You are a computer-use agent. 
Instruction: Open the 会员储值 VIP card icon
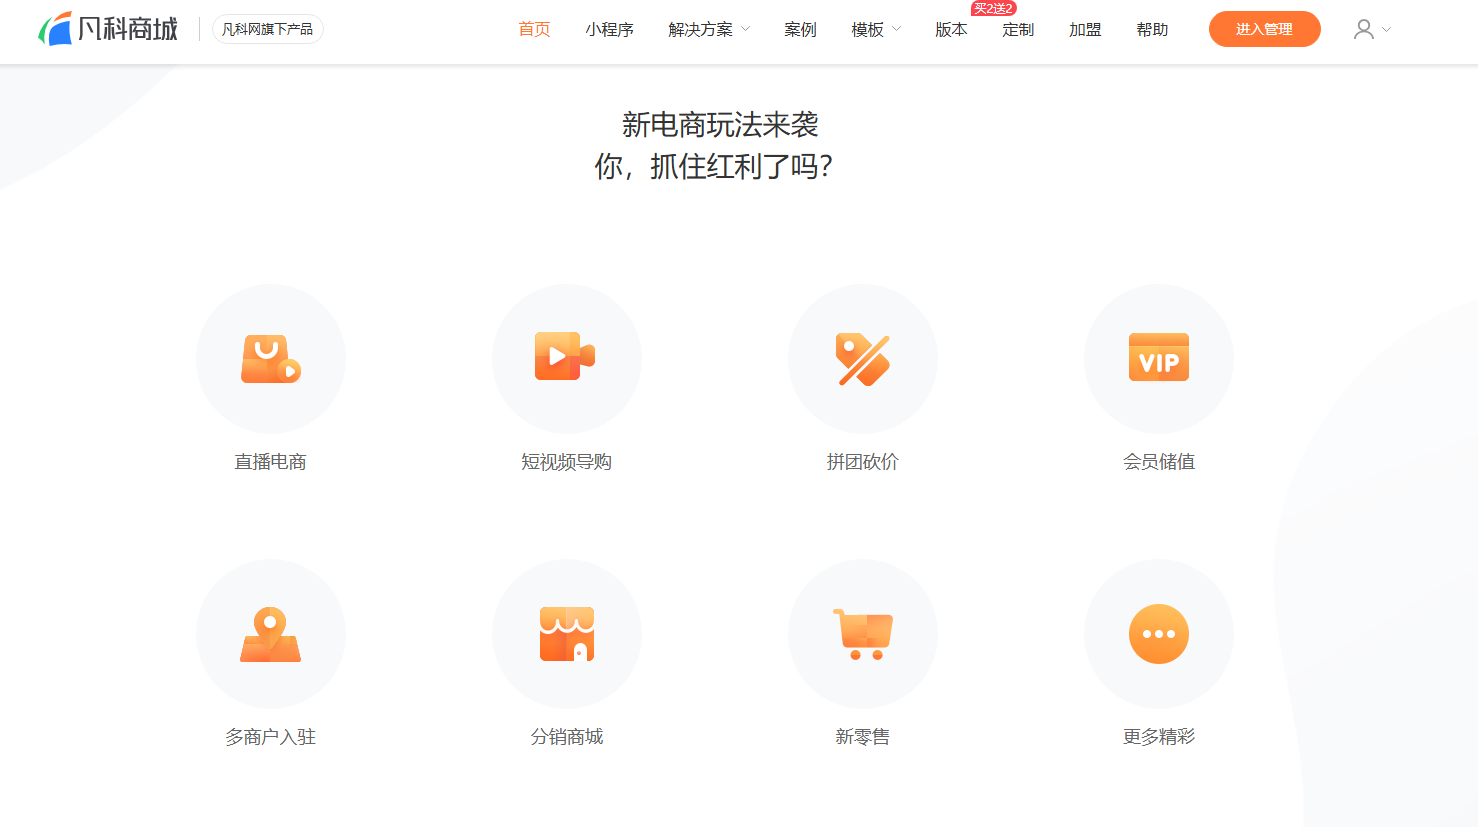(1159, 357)
